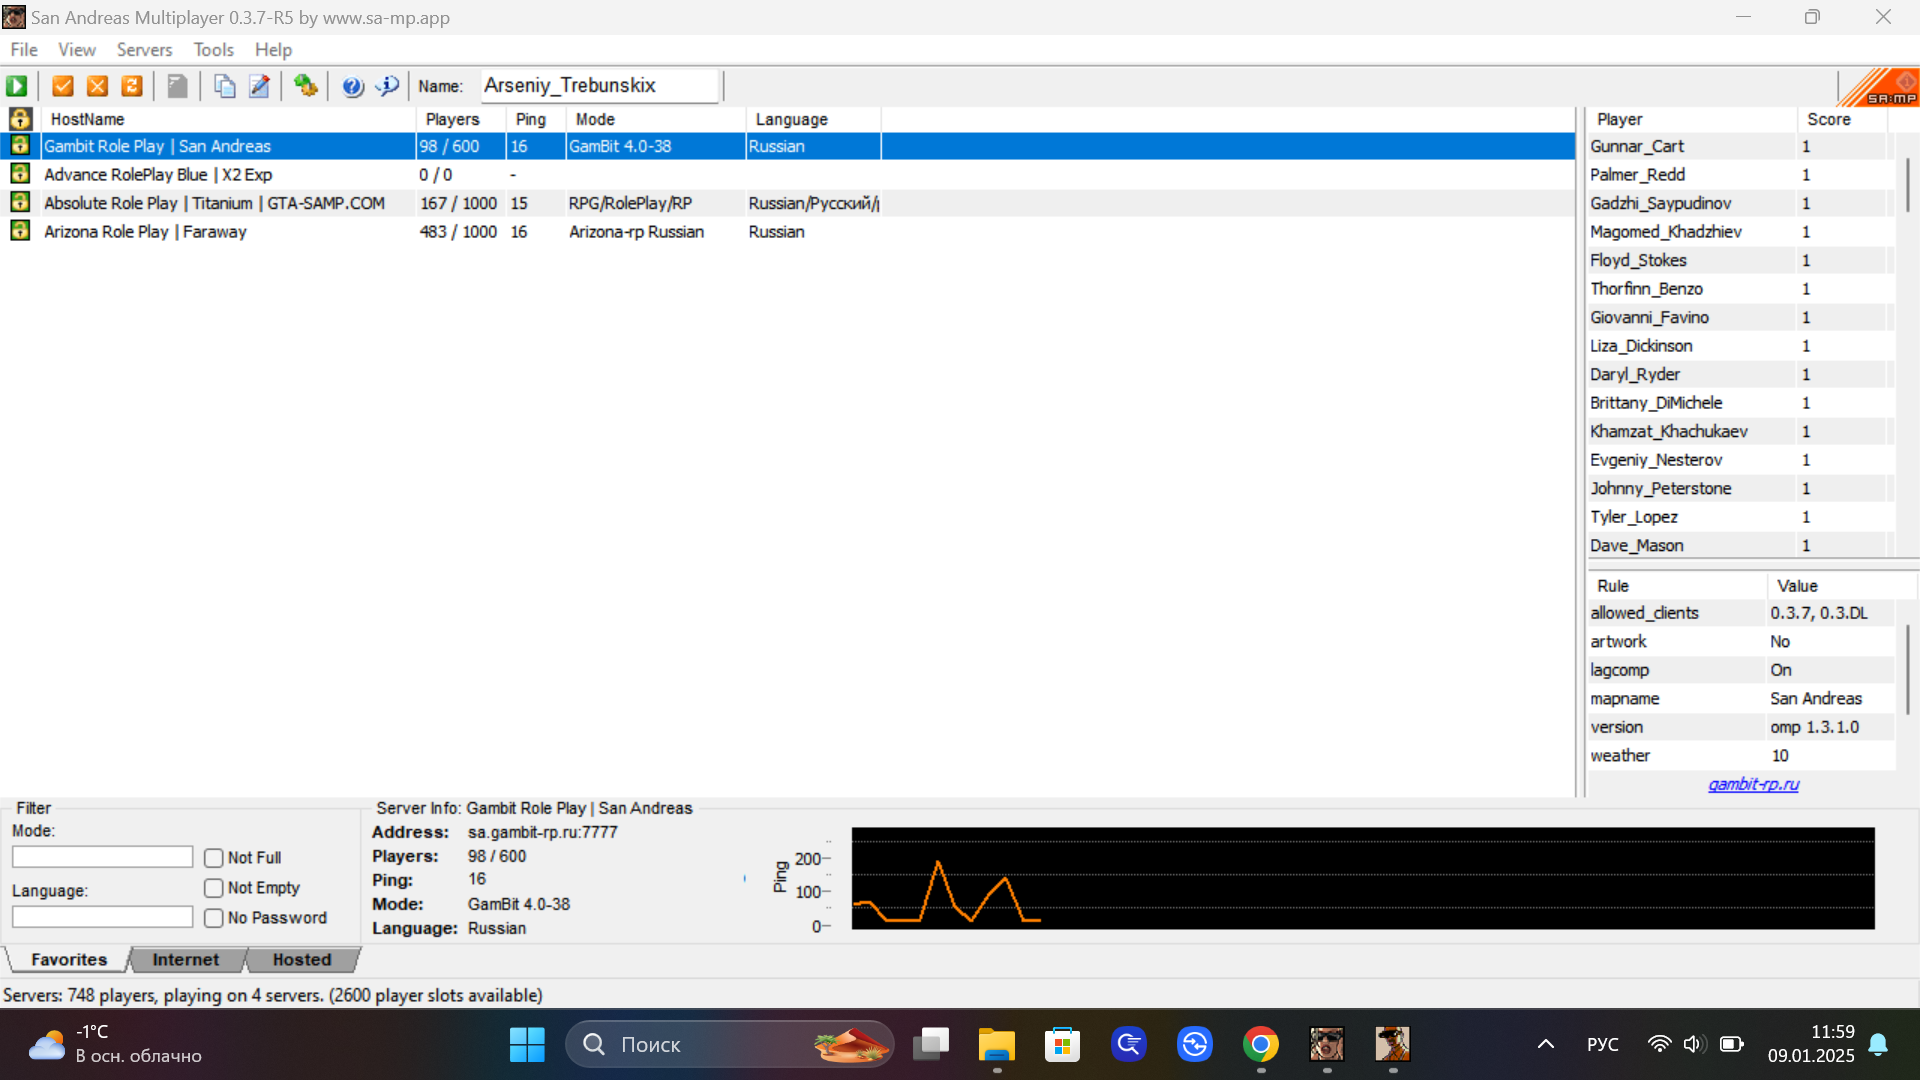Click the Copy Server Info icon

[224, 86]
